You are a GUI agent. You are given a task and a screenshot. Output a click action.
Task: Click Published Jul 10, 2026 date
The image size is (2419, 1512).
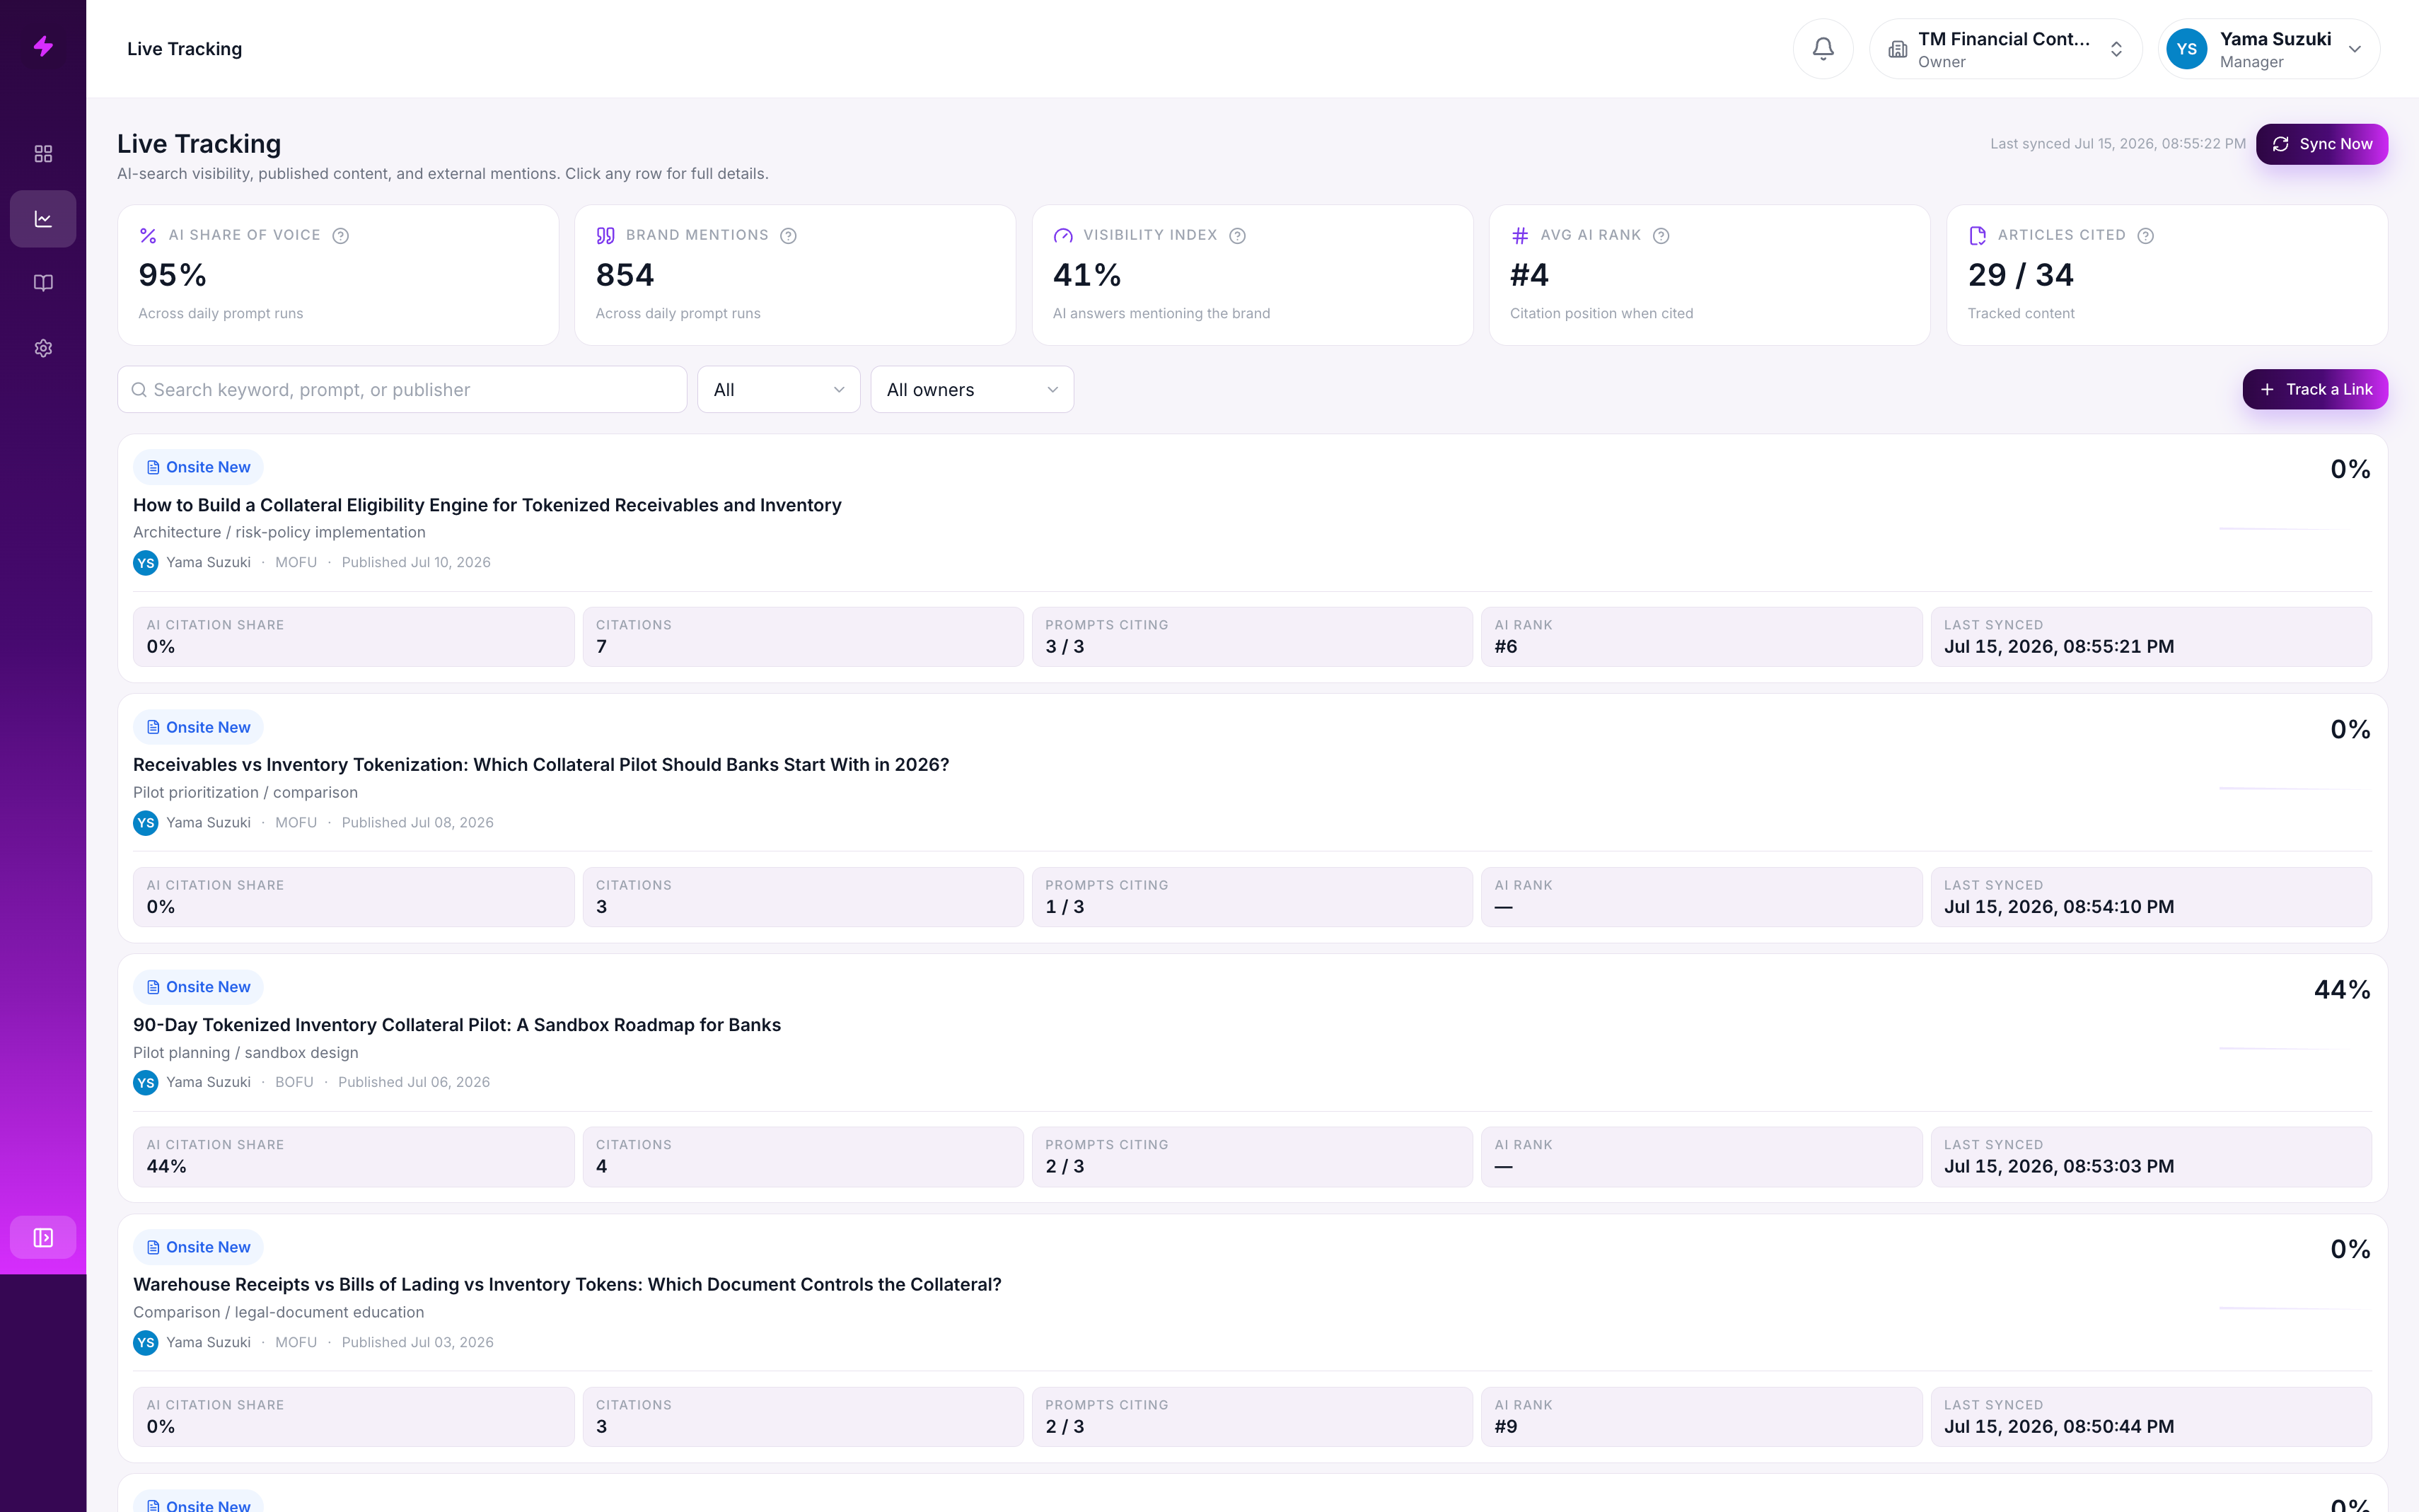coord(416,563)
